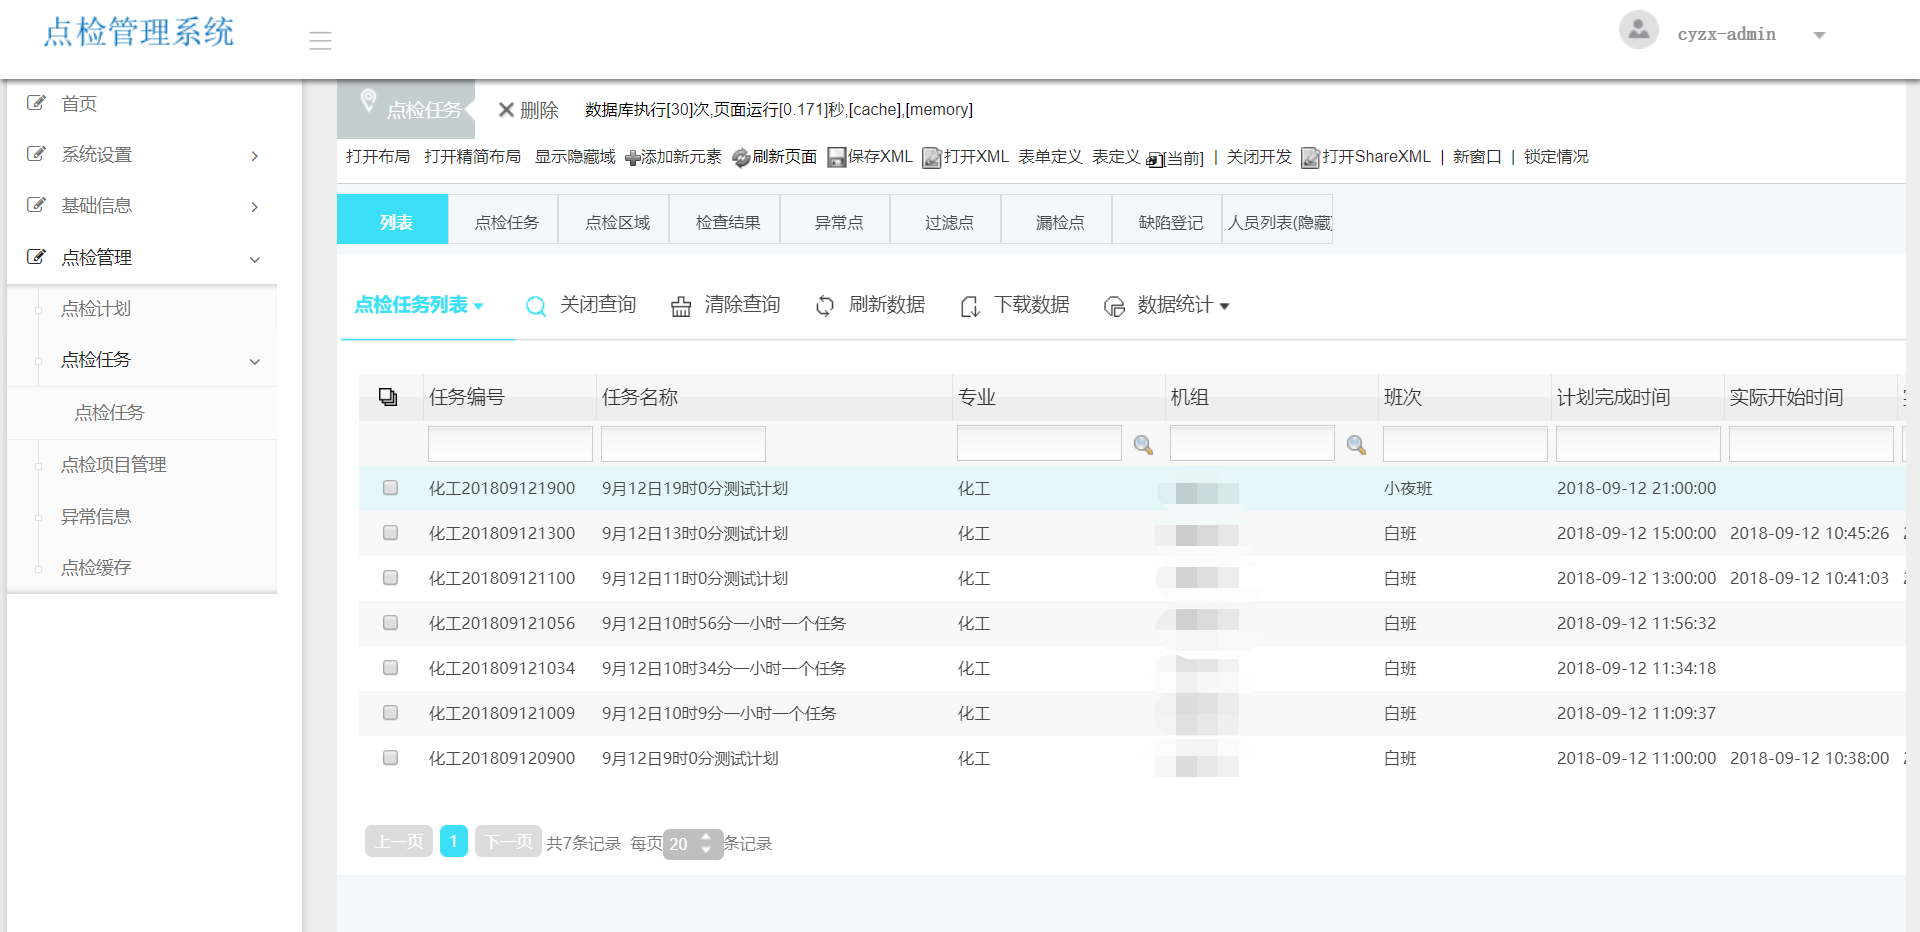This screenshot has height=932, width=1920.
Task: Click the user avatar icon
Action: click(x=1638, y=30)
